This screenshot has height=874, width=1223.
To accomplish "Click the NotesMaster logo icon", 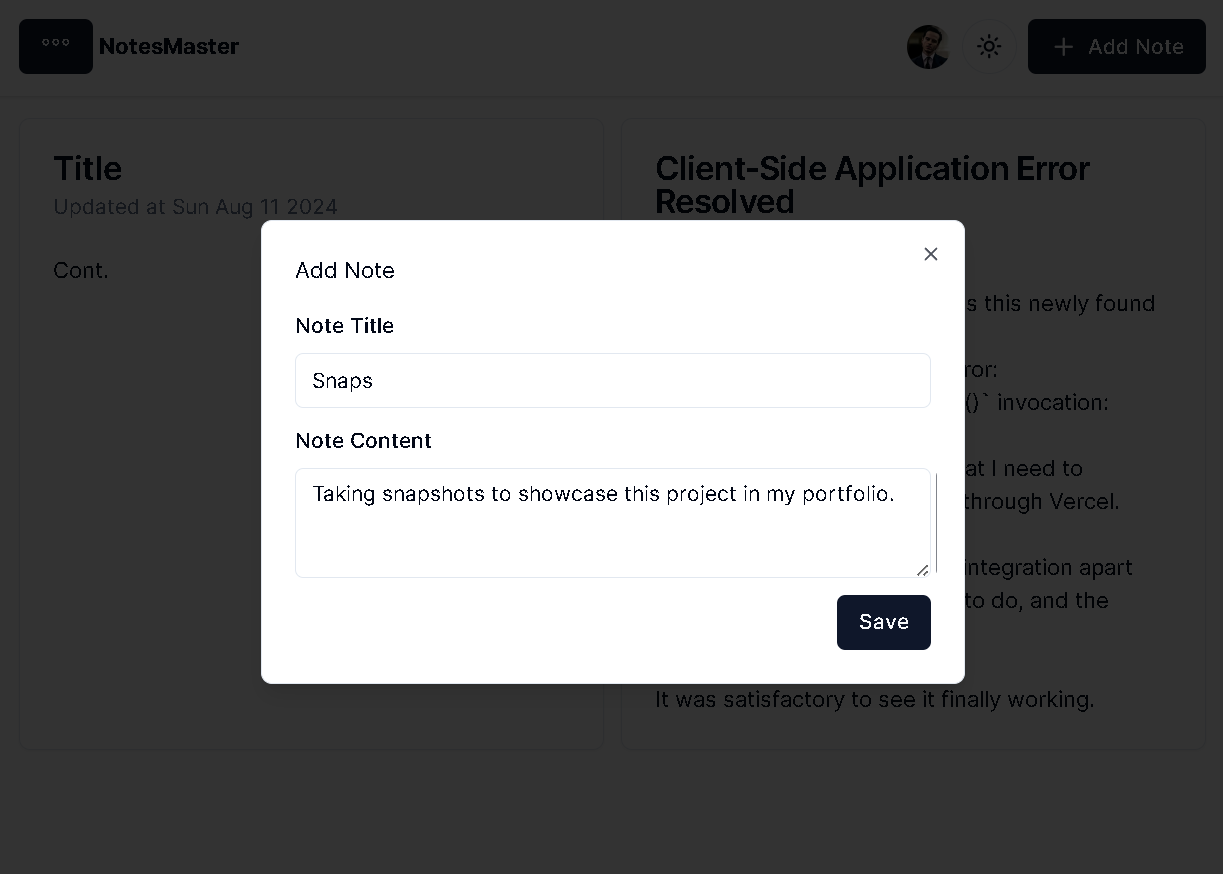I will click(x=56, y=46).
